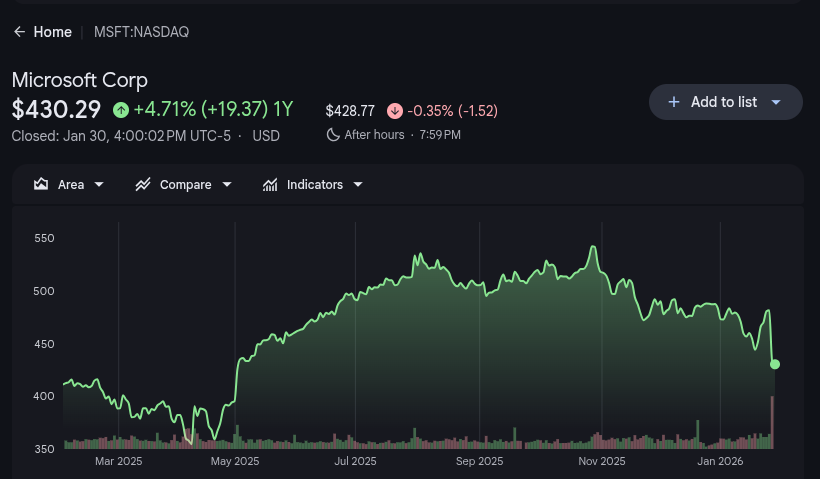Click the After hours 7:59 PM label

[x=402, y=135]
